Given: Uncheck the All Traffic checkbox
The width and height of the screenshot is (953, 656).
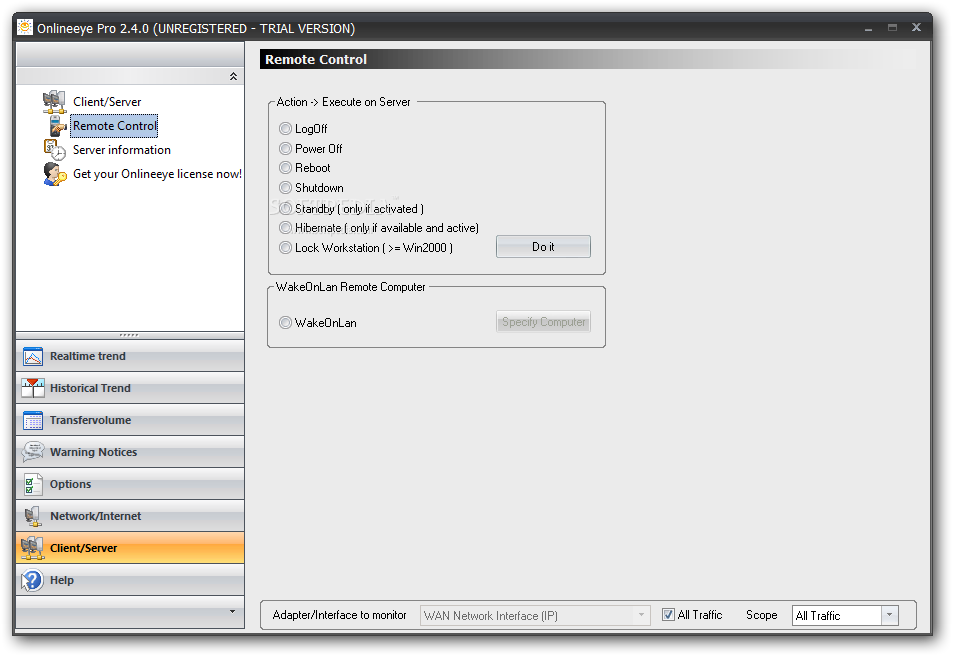Looking at the screenshot, I should 668,615.
